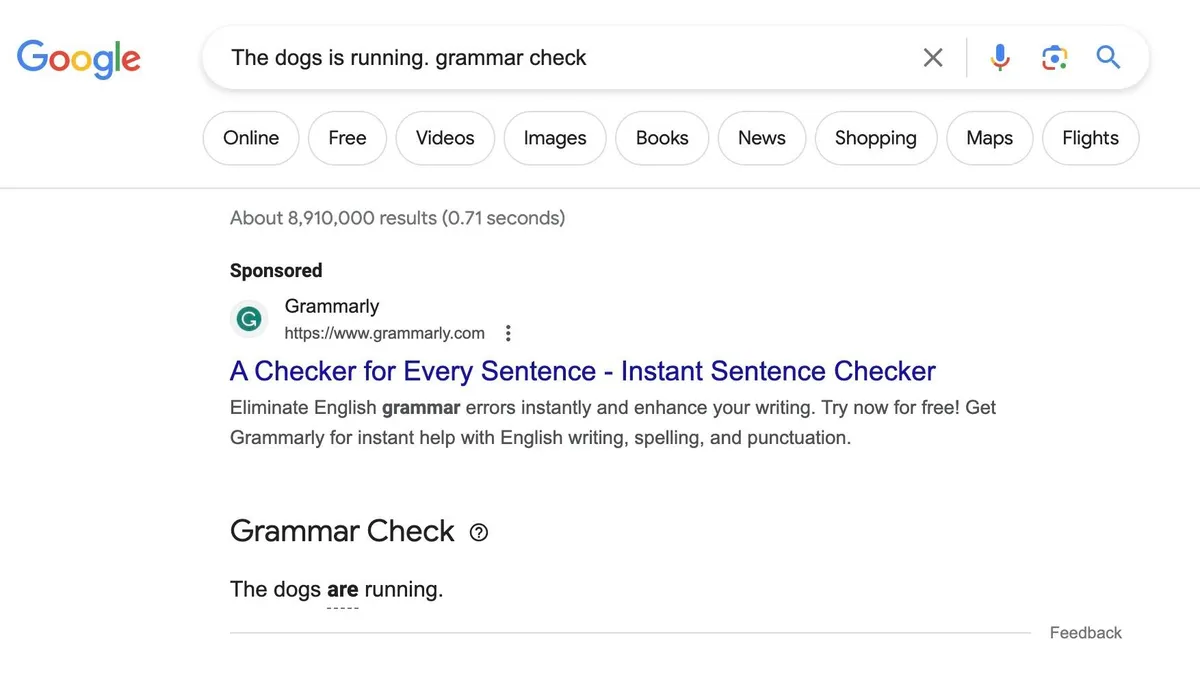Image resolution: width=1200 pixels, height=676 pixels.
Task: Activate voice search with the microphone icon
Action: 1000,57
